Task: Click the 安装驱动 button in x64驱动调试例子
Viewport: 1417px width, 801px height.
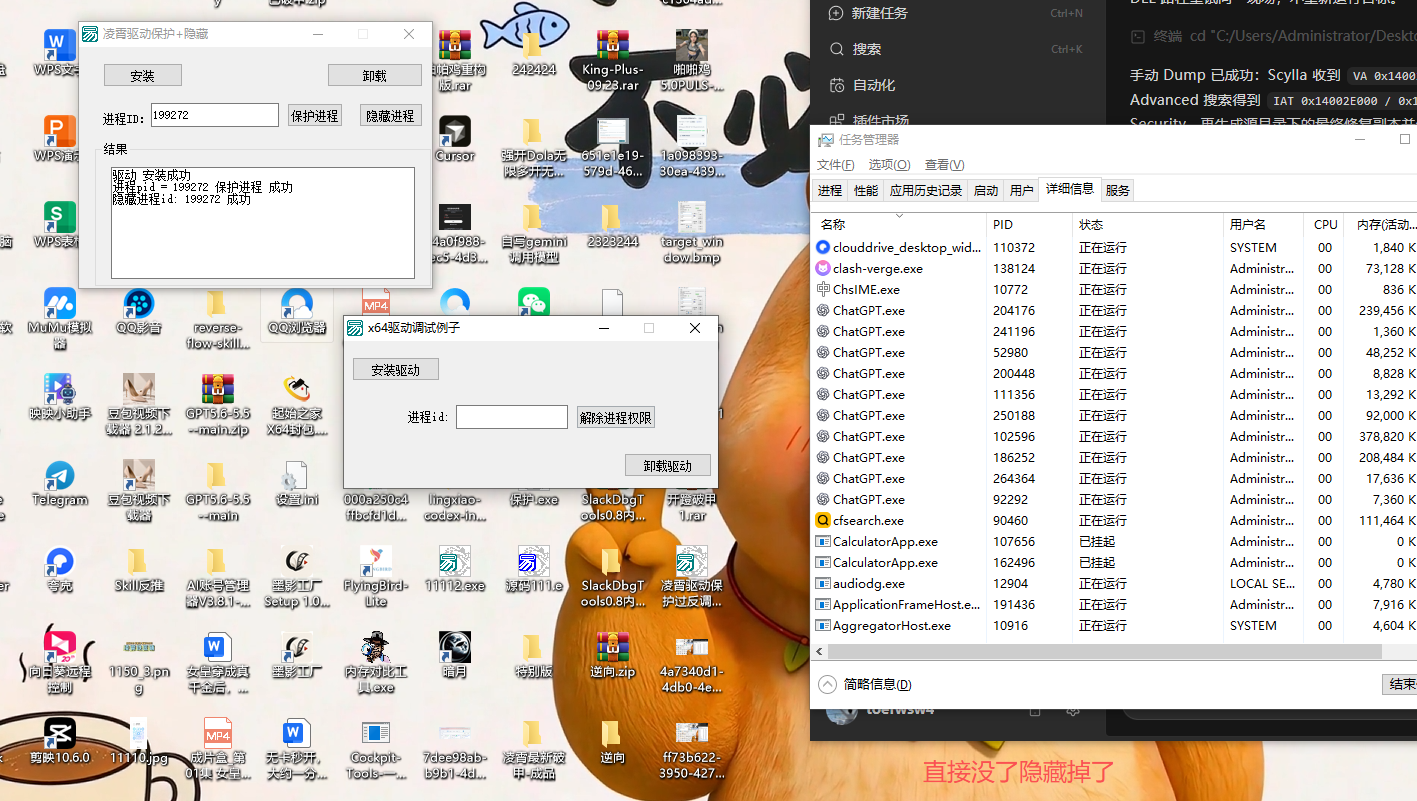Action: [x=396, y=369]
